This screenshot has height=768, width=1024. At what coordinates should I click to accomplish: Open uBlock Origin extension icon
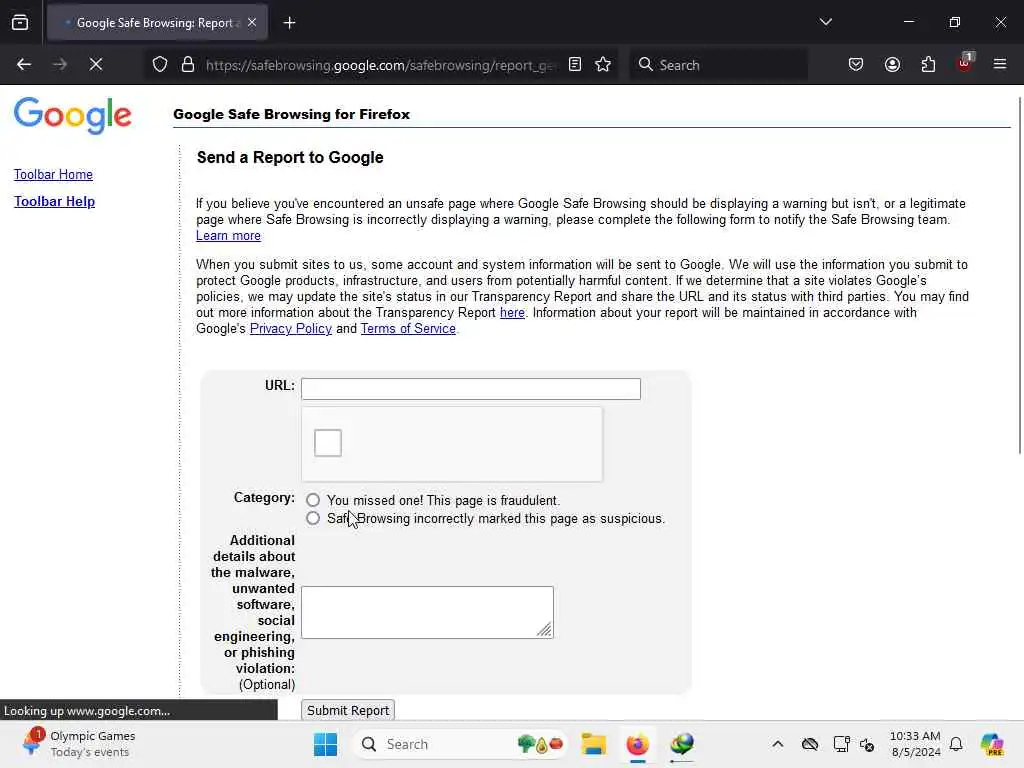[965, 63]
